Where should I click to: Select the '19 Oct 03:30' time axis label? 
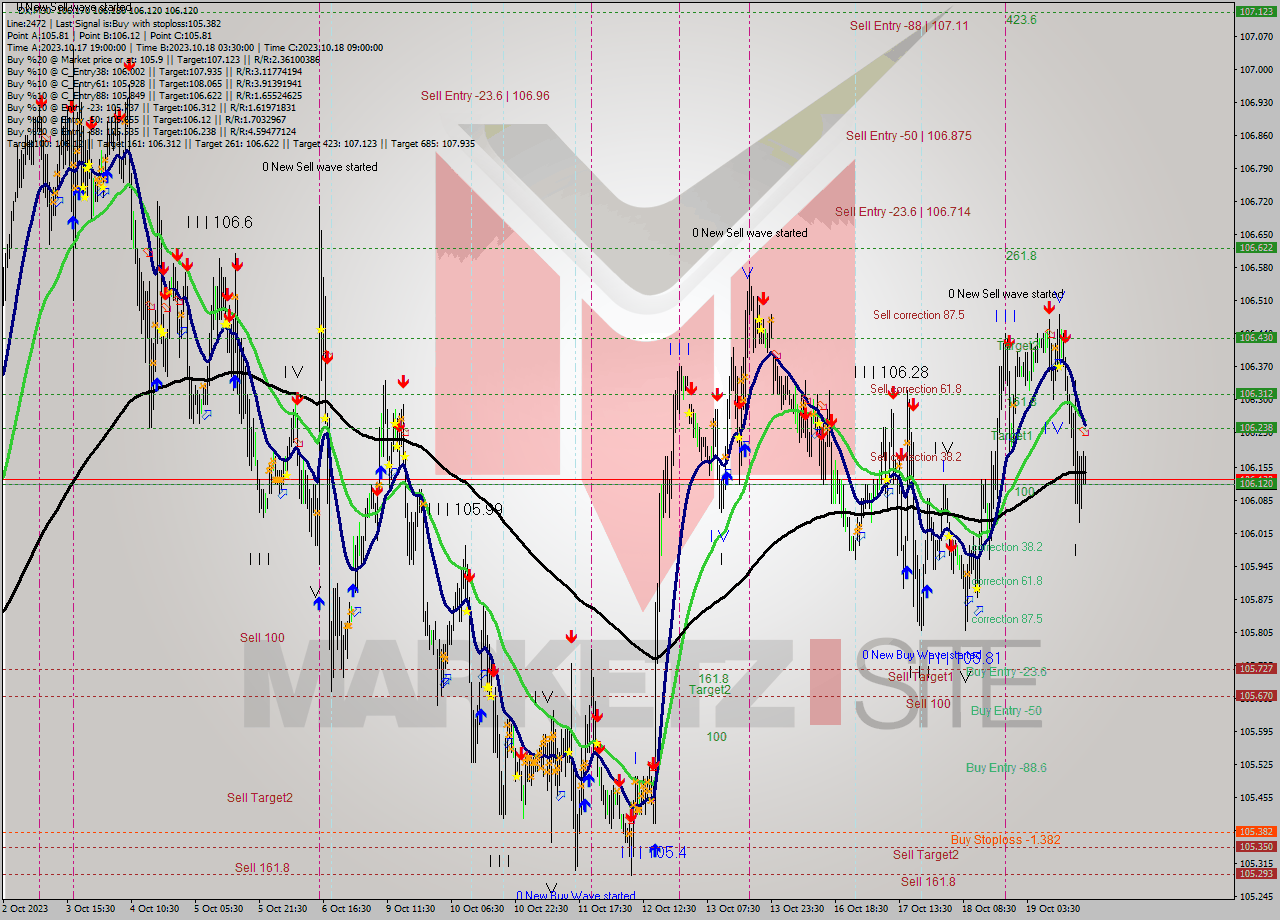pyautogui.click(x=1052, y=909)
